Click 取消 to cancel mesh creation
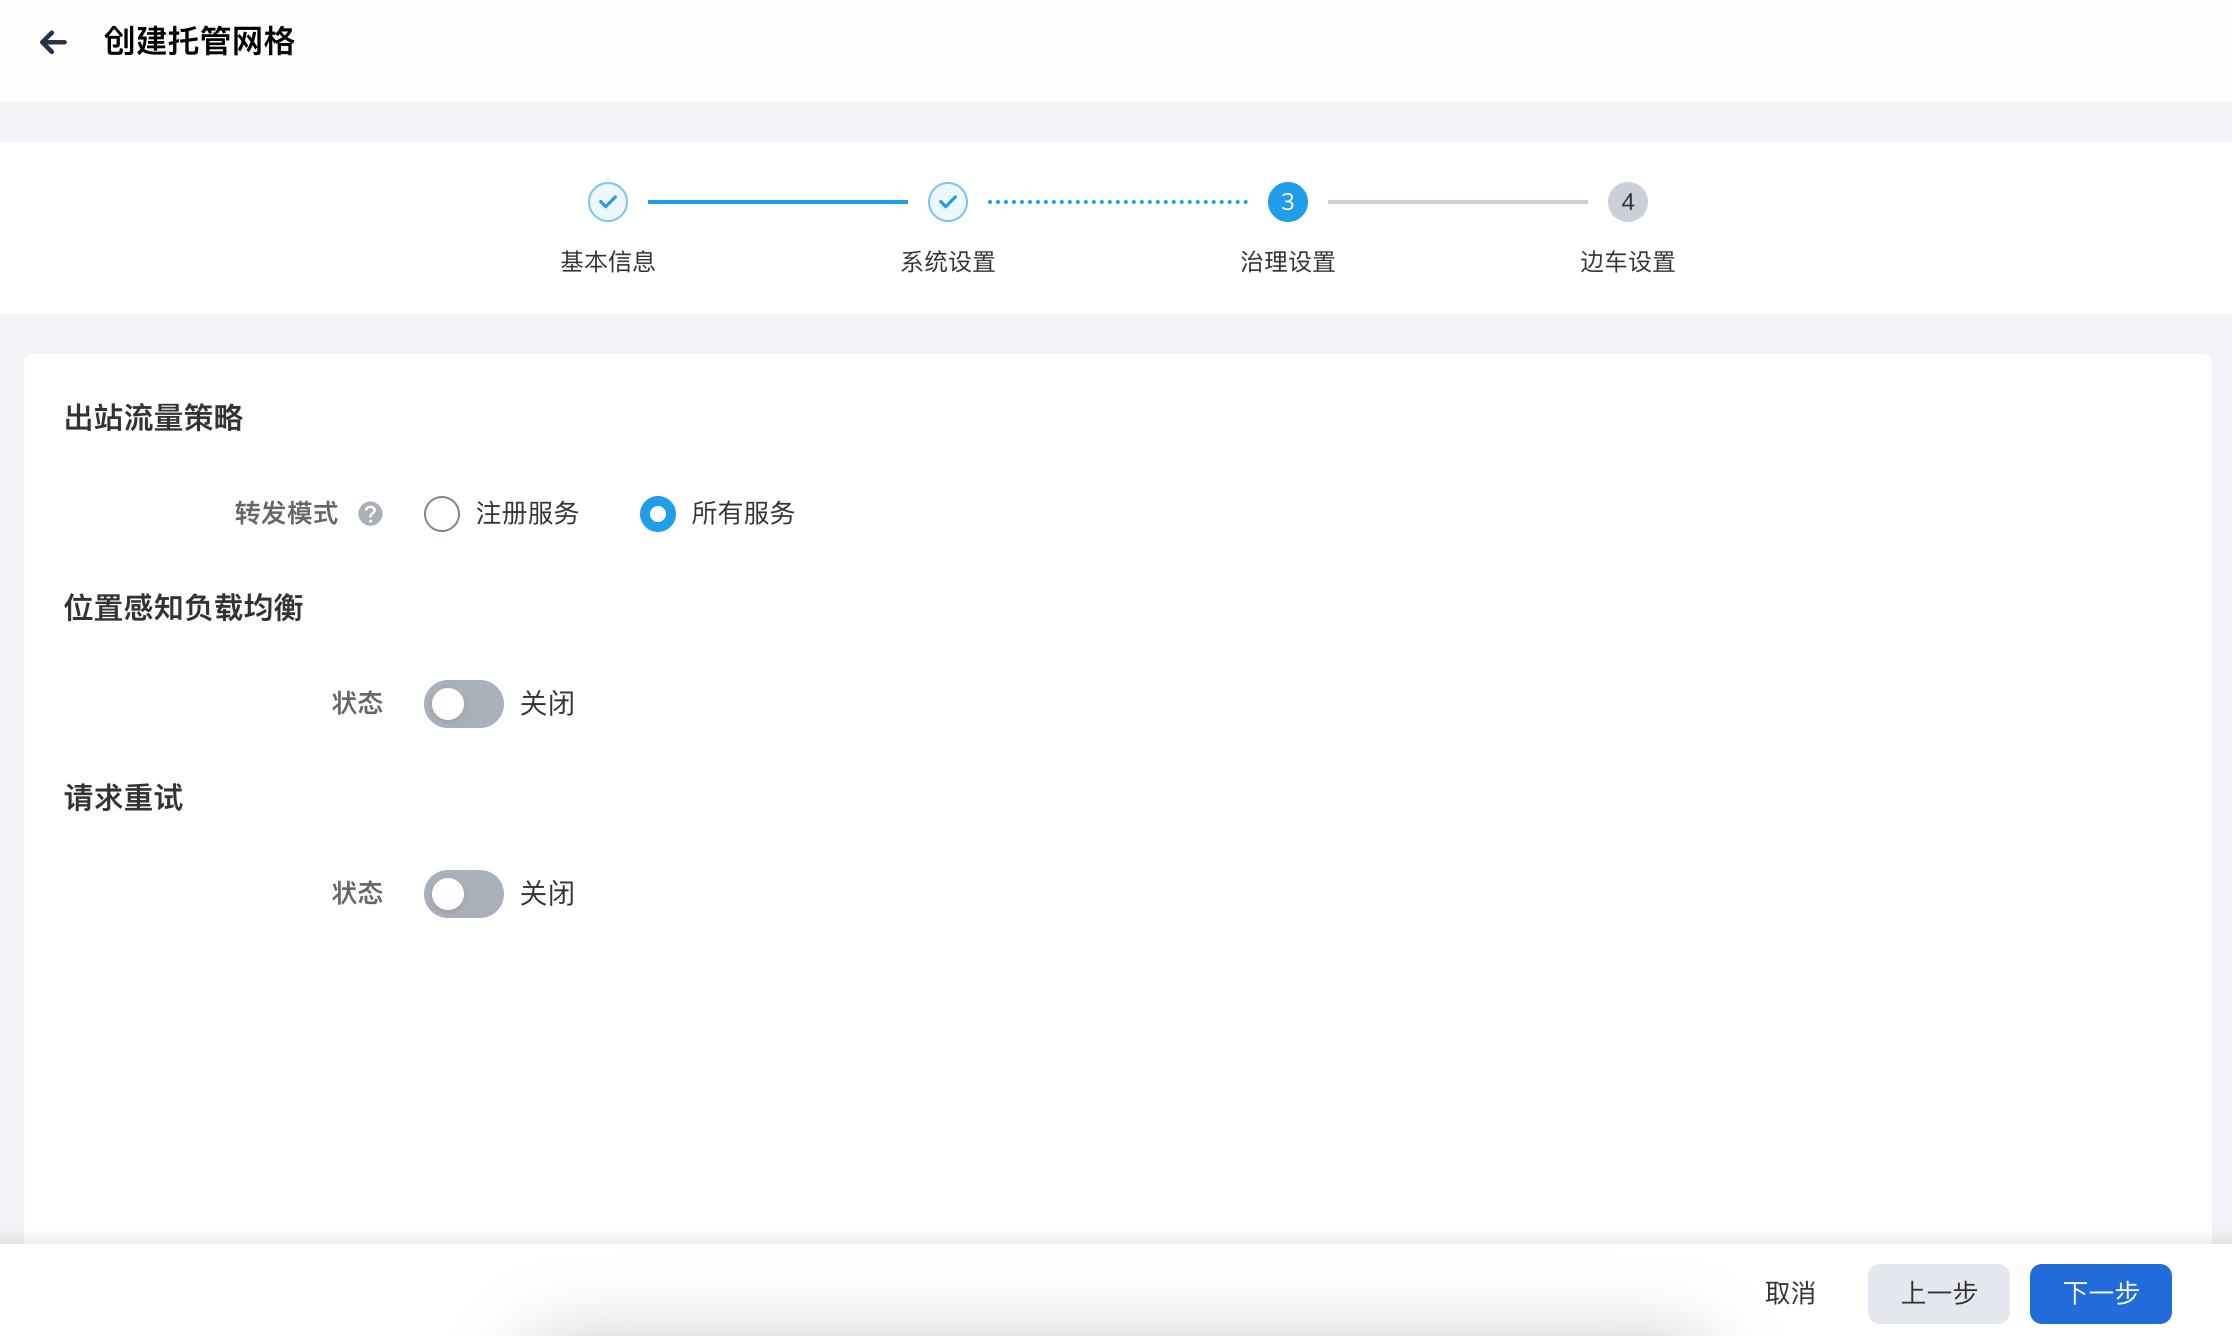Screen dimensions: 2232x1336 [1790, 1293]
